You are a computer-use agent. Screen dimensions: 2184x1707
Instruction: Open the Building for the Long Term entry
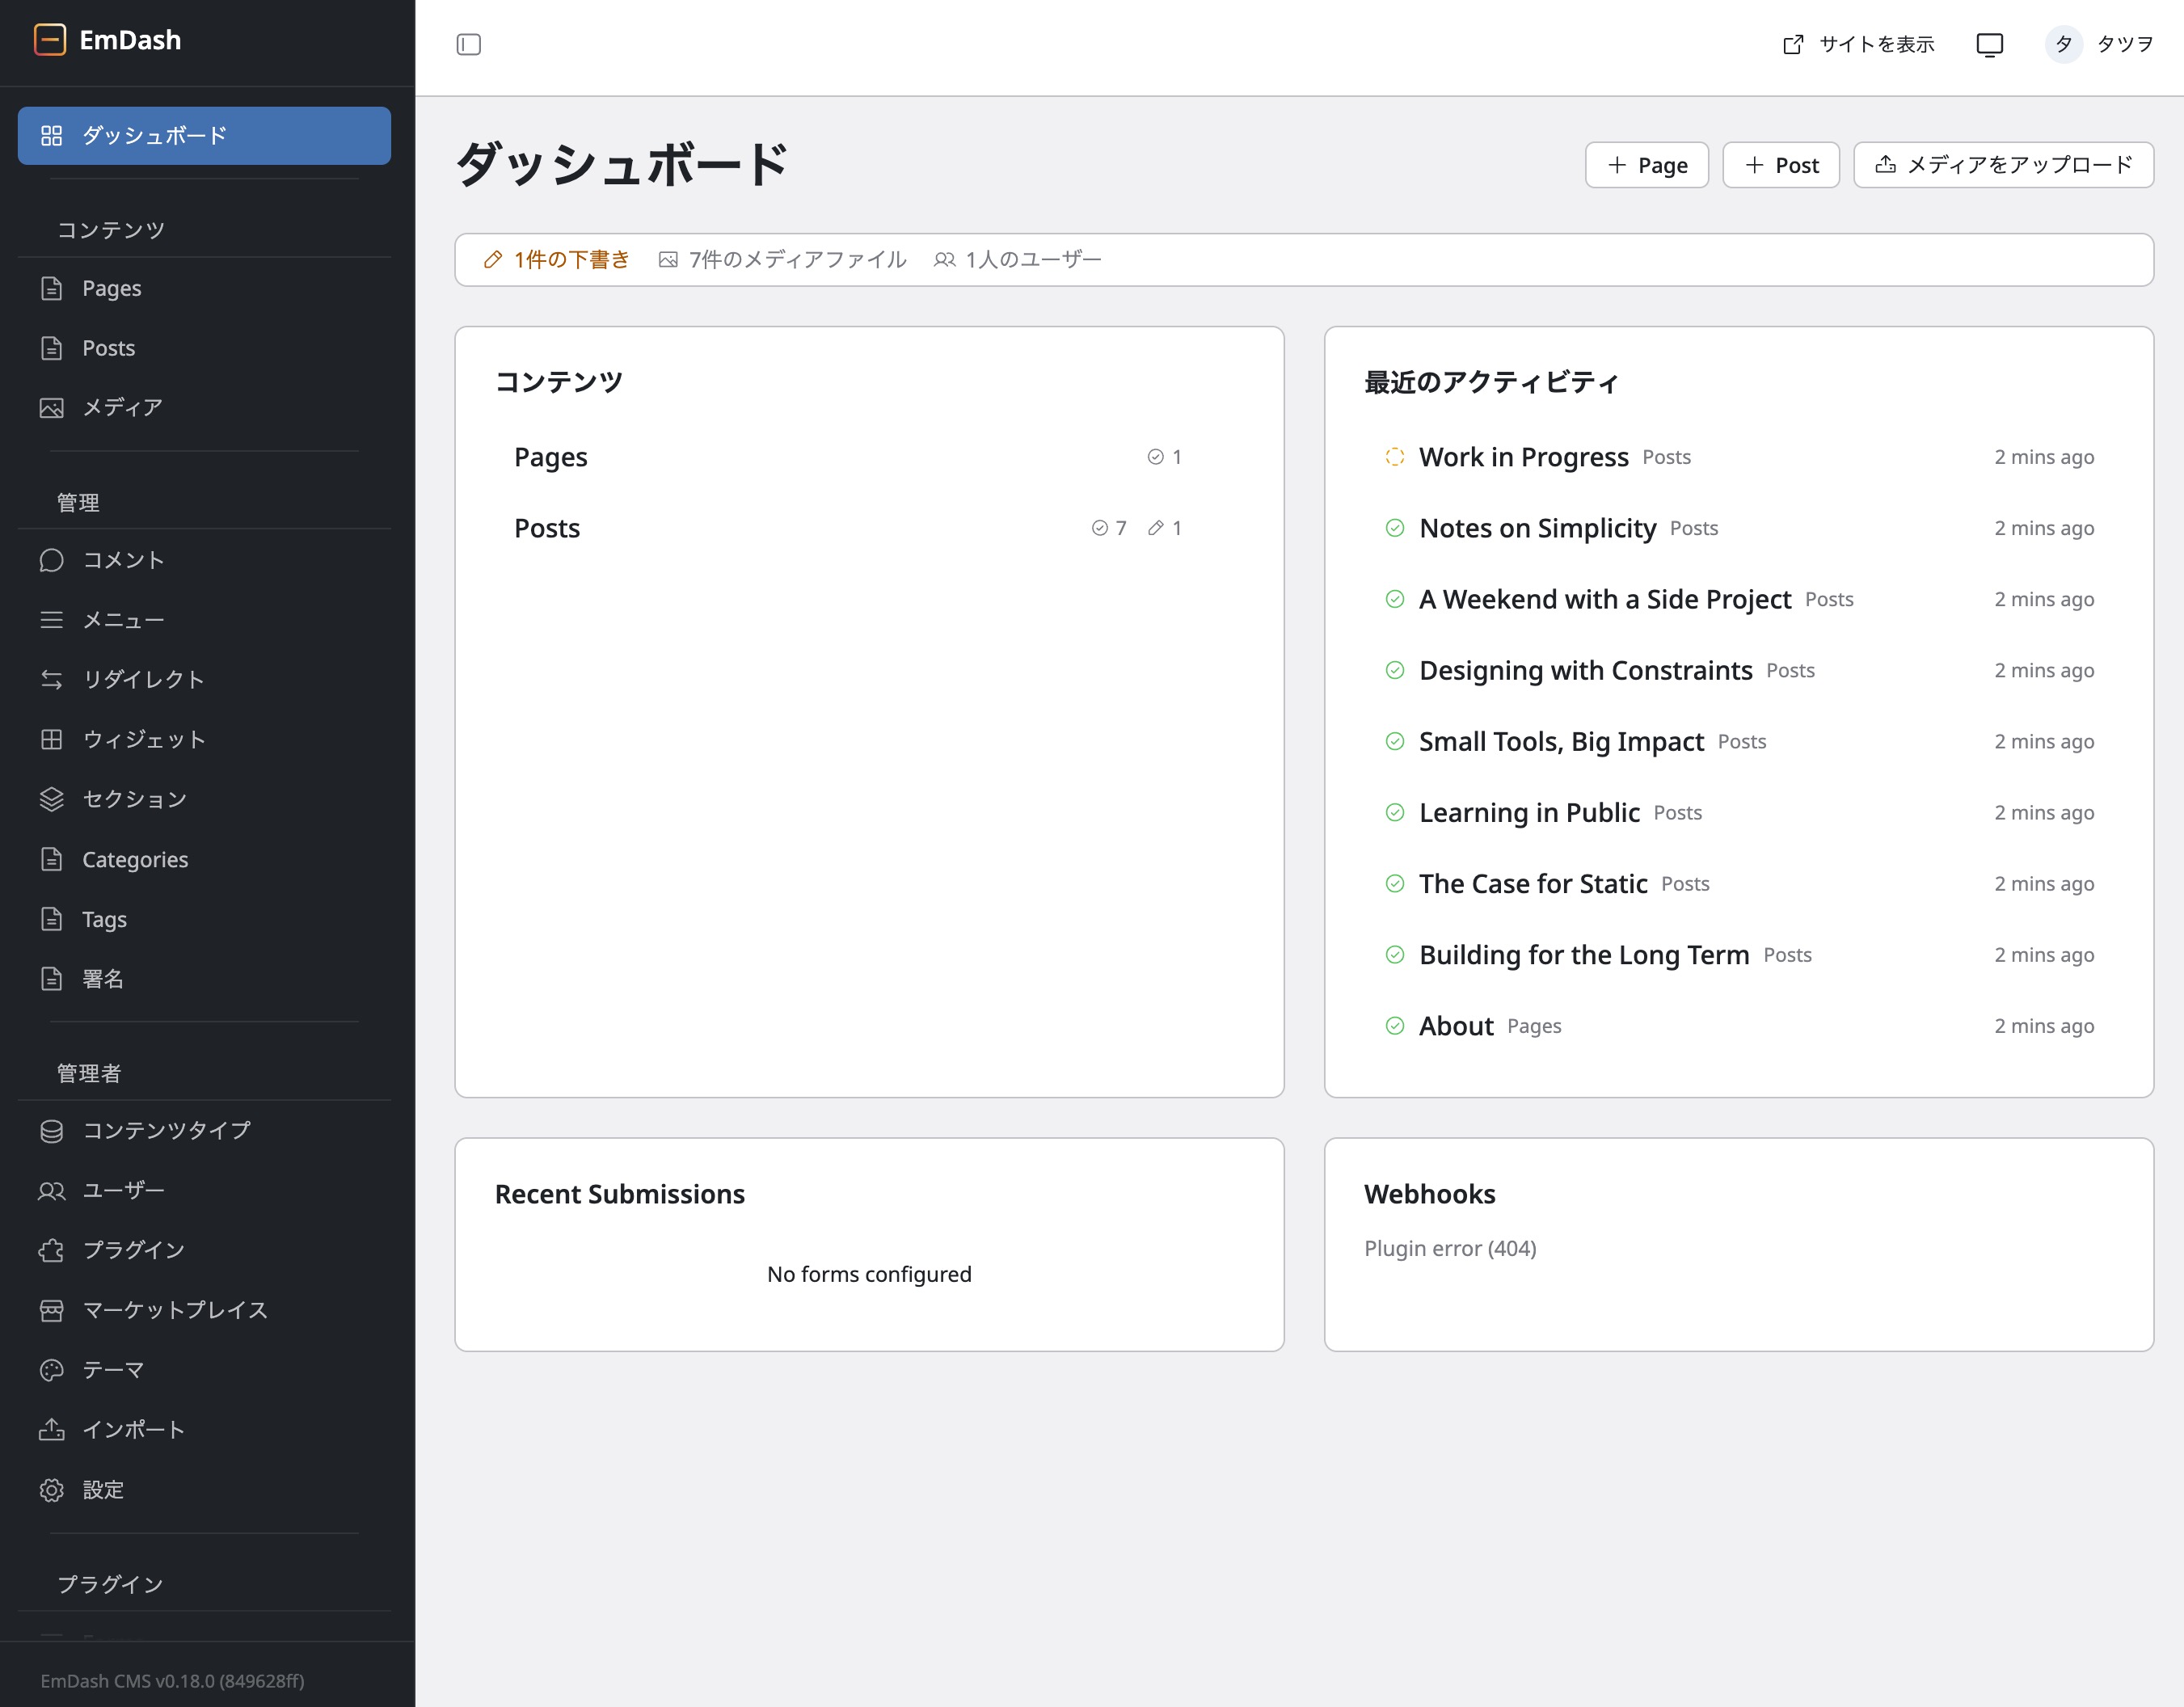click(x=1738, y=954)
